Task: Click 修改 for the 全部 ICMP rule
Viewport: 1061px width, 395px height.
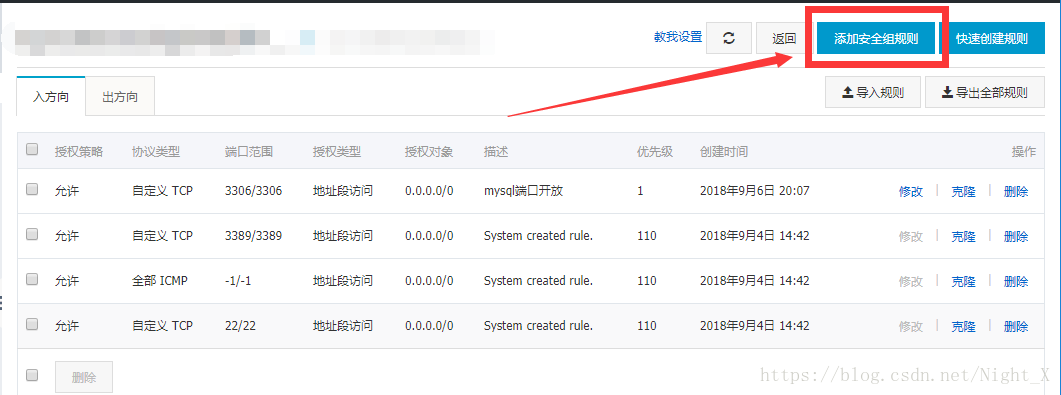Action: coord(911,281)
